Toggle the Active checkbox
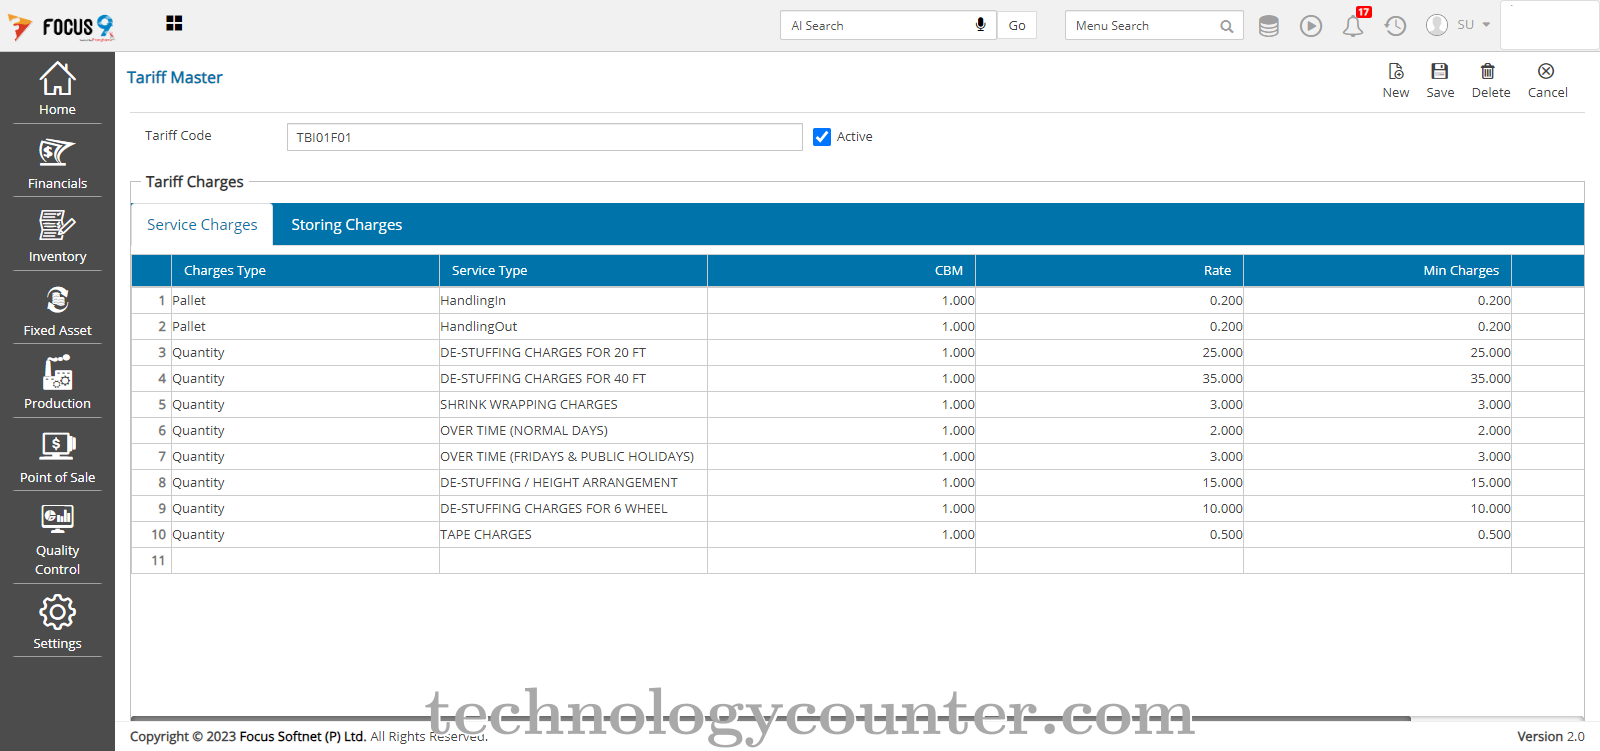 pyautogui.click(x=822, y=137)
